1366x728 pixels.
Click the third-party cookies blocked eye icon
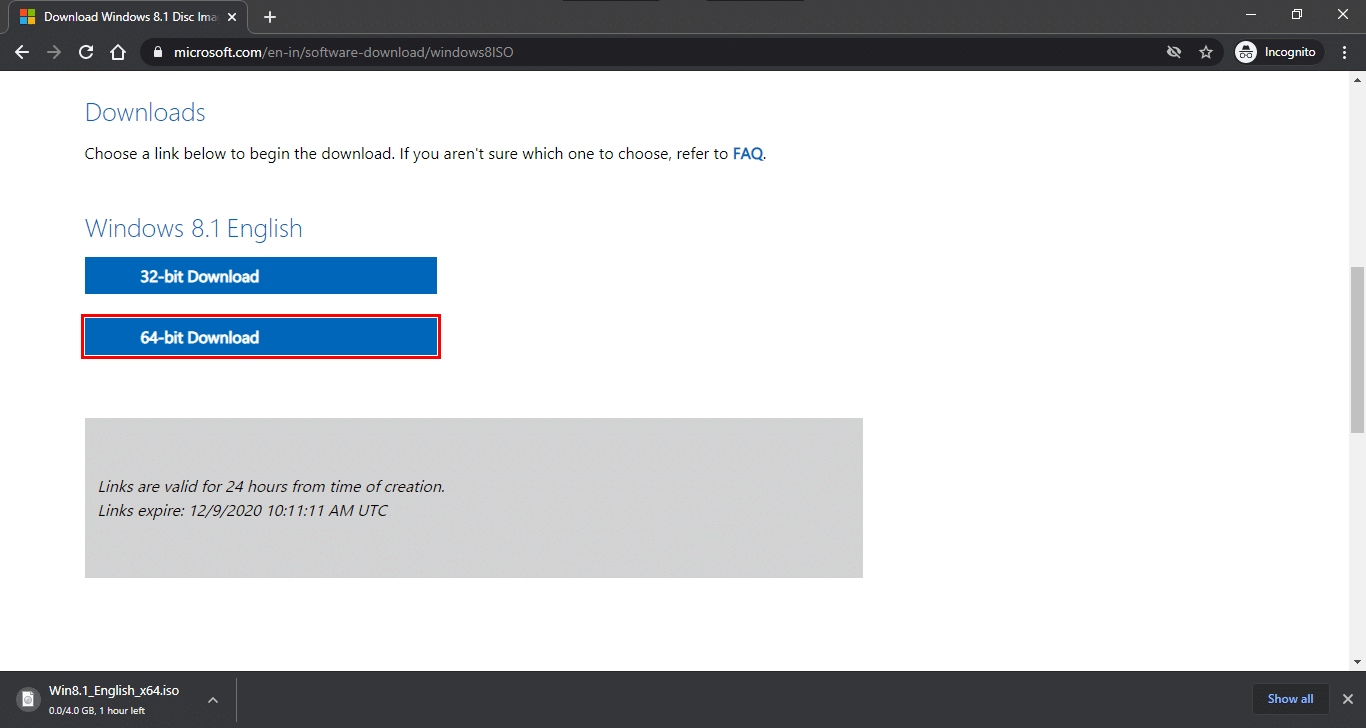(1174, 52)
